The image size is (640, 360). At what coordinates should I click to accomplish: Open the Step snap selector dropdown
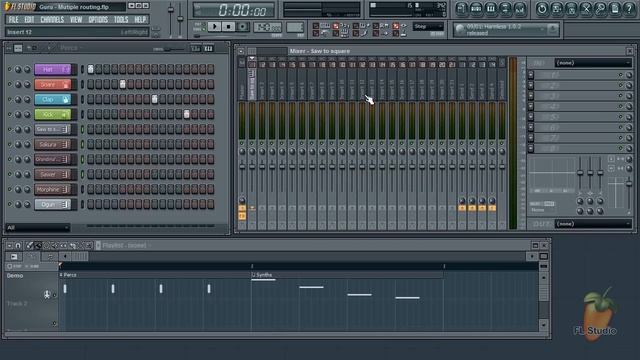click(x=428, y=27)
